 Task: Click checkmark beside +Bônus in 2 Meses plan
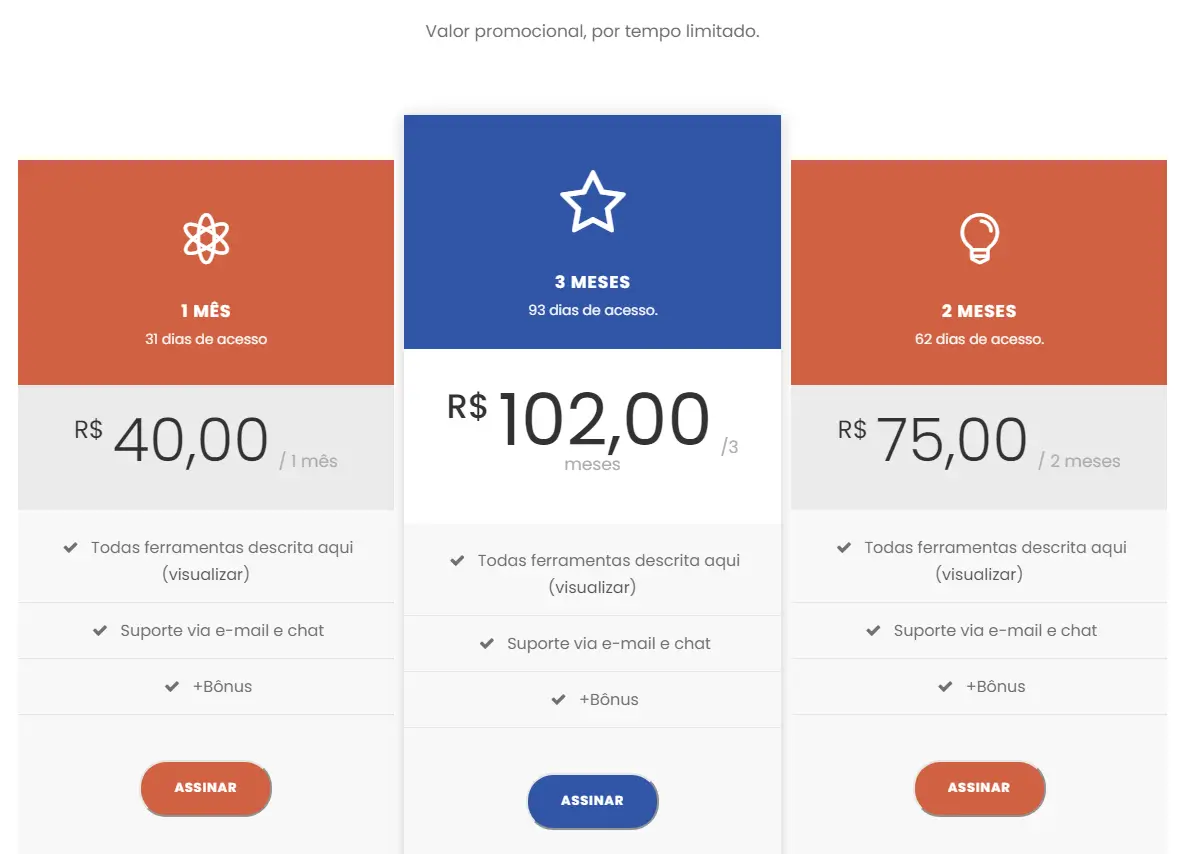[x=945, y=687]
